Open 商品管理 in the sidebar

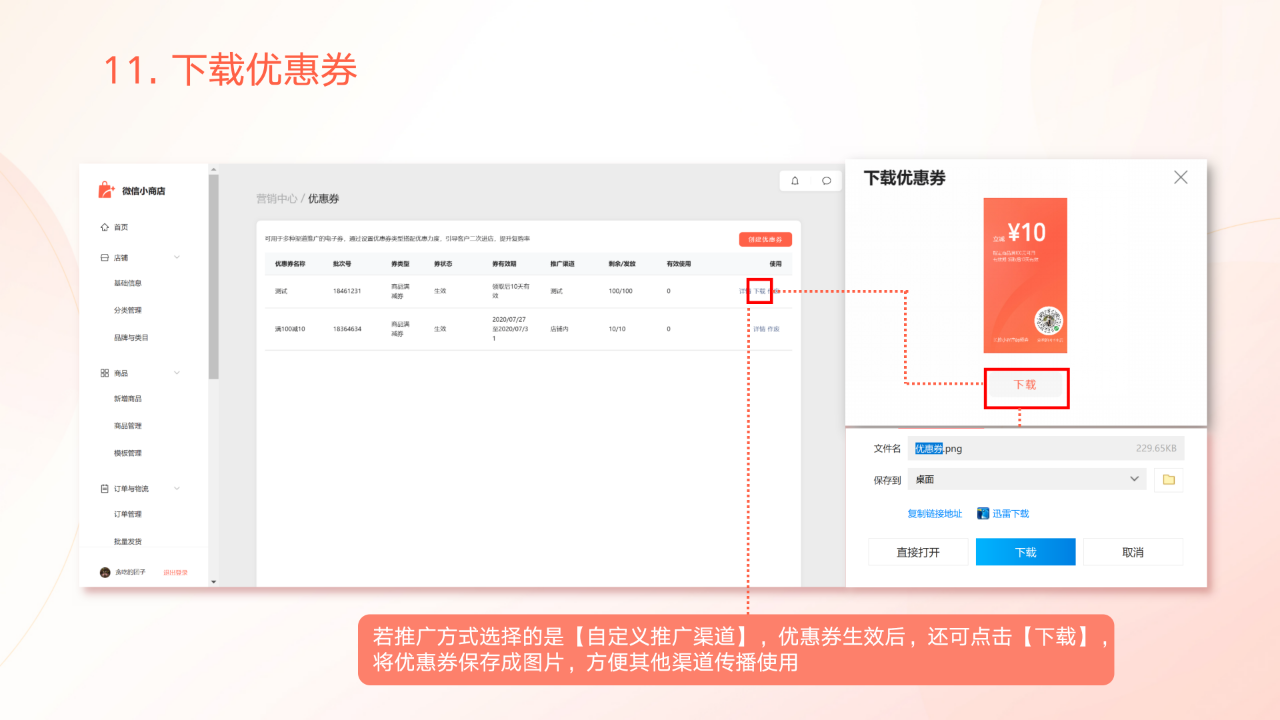pos(128,426)
